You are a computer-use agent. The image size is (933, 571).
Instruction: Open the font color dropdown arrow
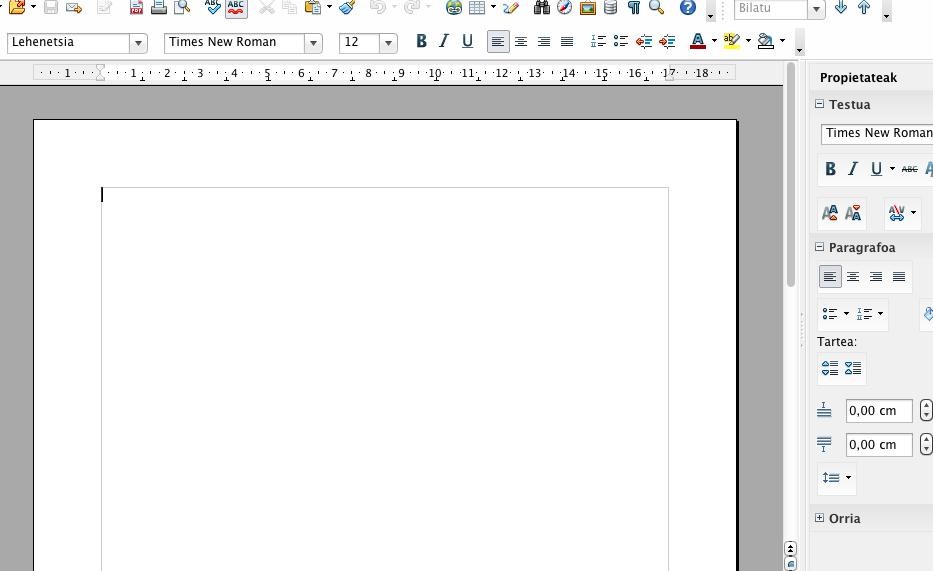point(714,41)
